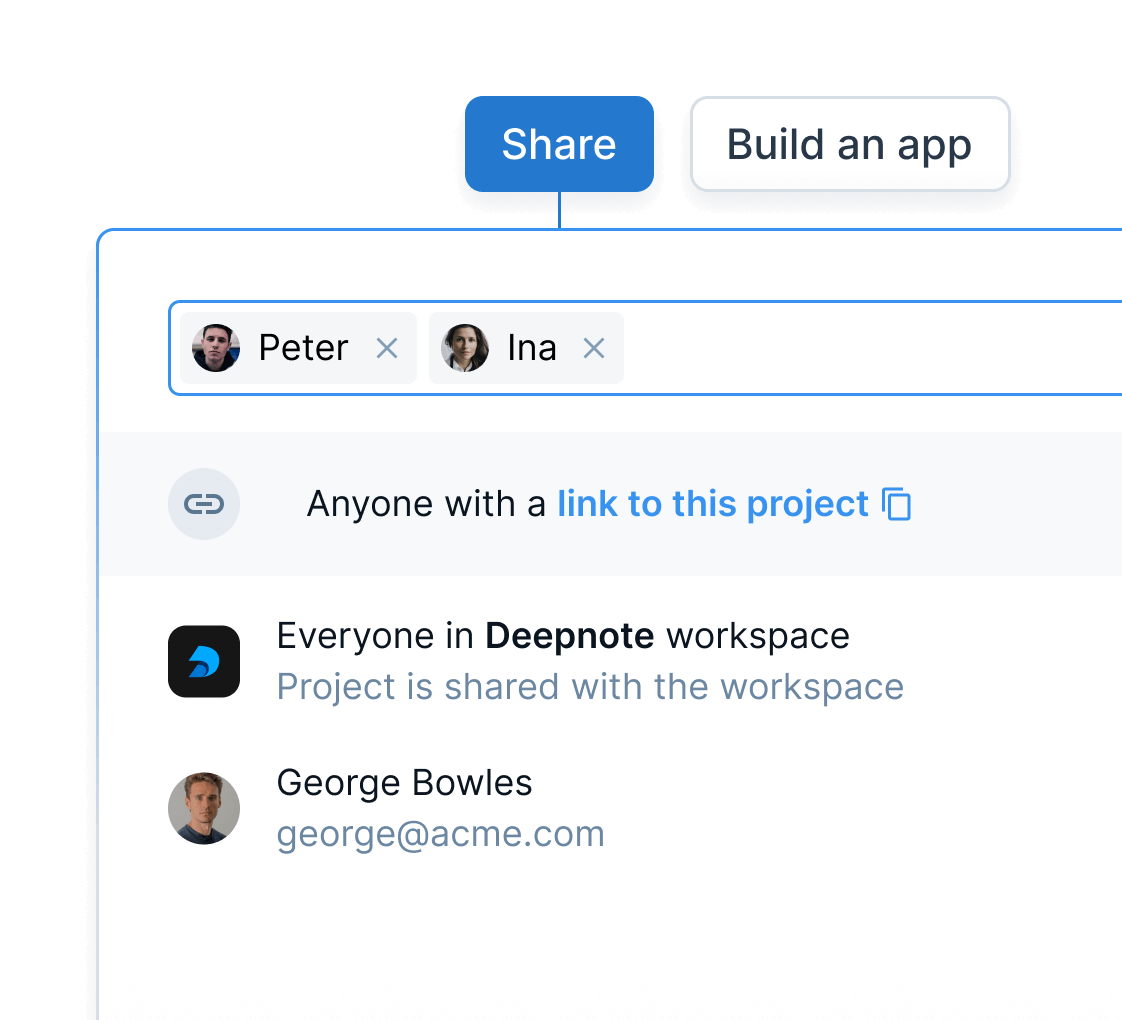
Task: Click George Bowles' profile avatar
Action: point(204,808)
